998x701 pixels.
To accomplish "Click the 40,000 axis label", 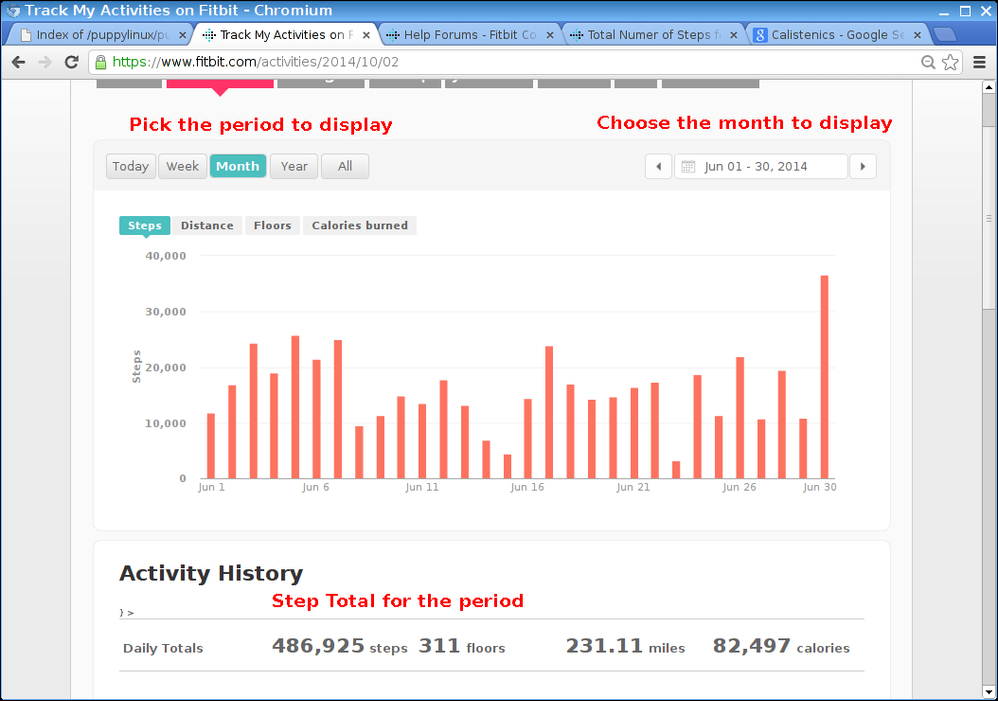I will [x=165, y=256].
